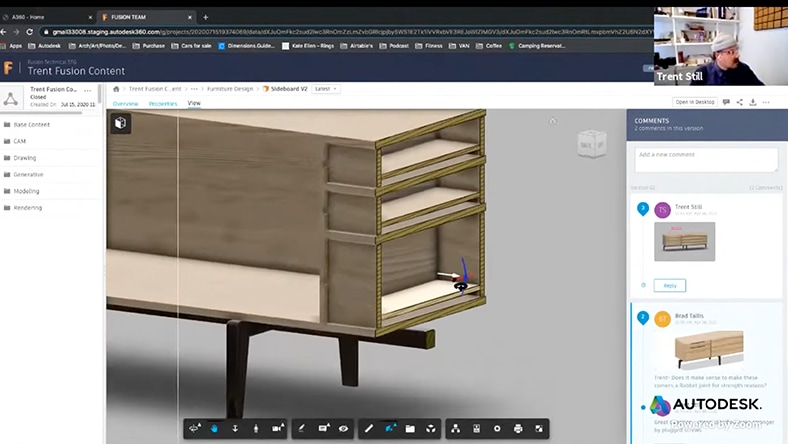Viewport: 788px width, 444px height.
Task: Expand the Modeling folder in sidebar
Action: click(x=27, y=190)
